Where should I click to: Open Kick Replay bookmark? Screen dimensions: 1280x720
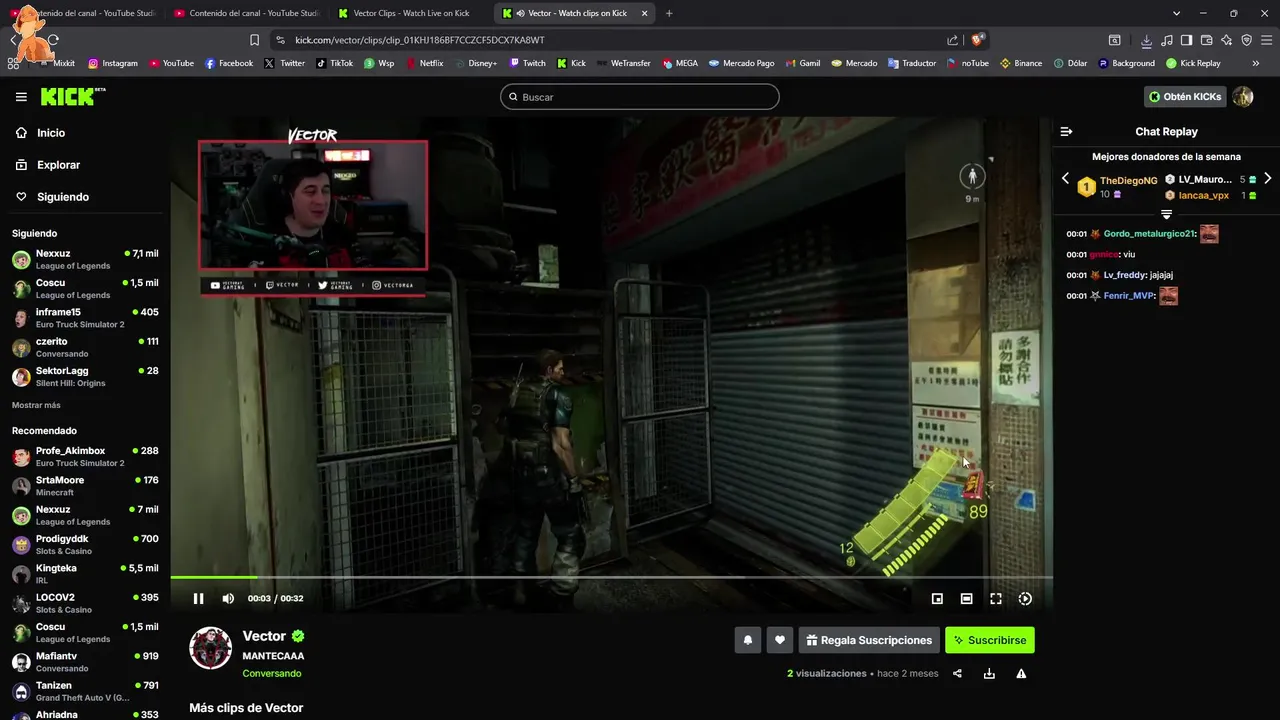click(1193, 63)
